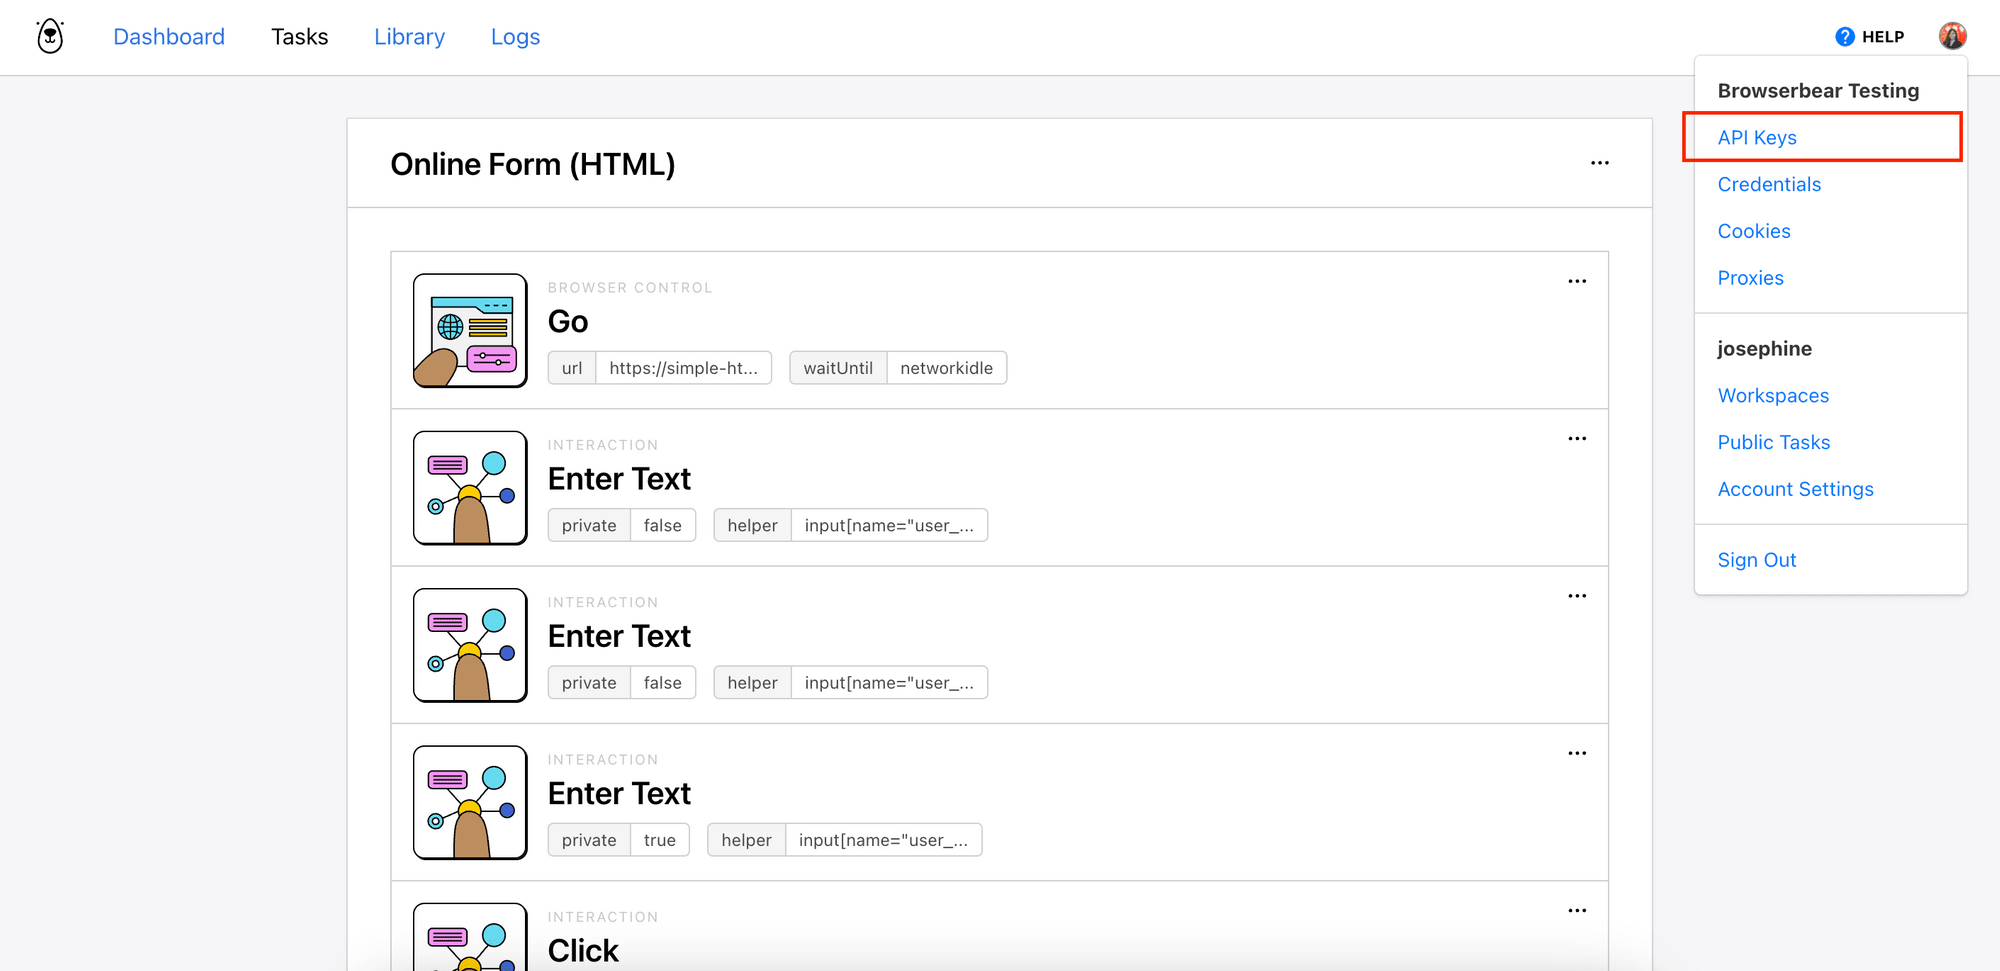Image resolution: width=2000 pixels, height=971 pixels.
Task: Open the Online Form options menu
Action: (x=1600, y=162)
